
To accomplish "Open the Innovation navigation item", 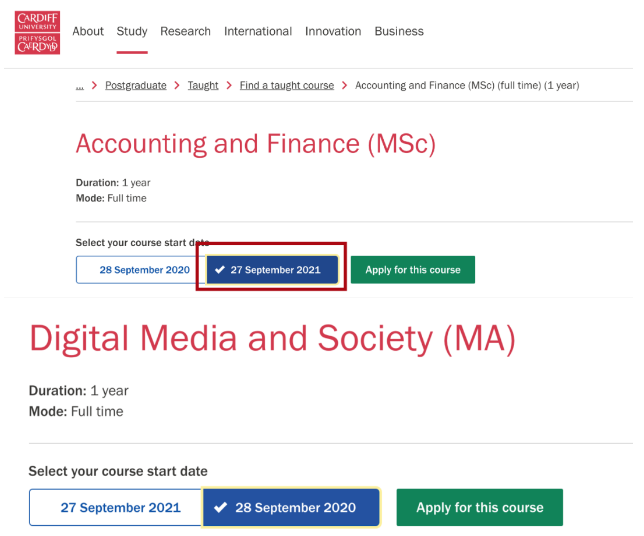I will click(333, 31).
